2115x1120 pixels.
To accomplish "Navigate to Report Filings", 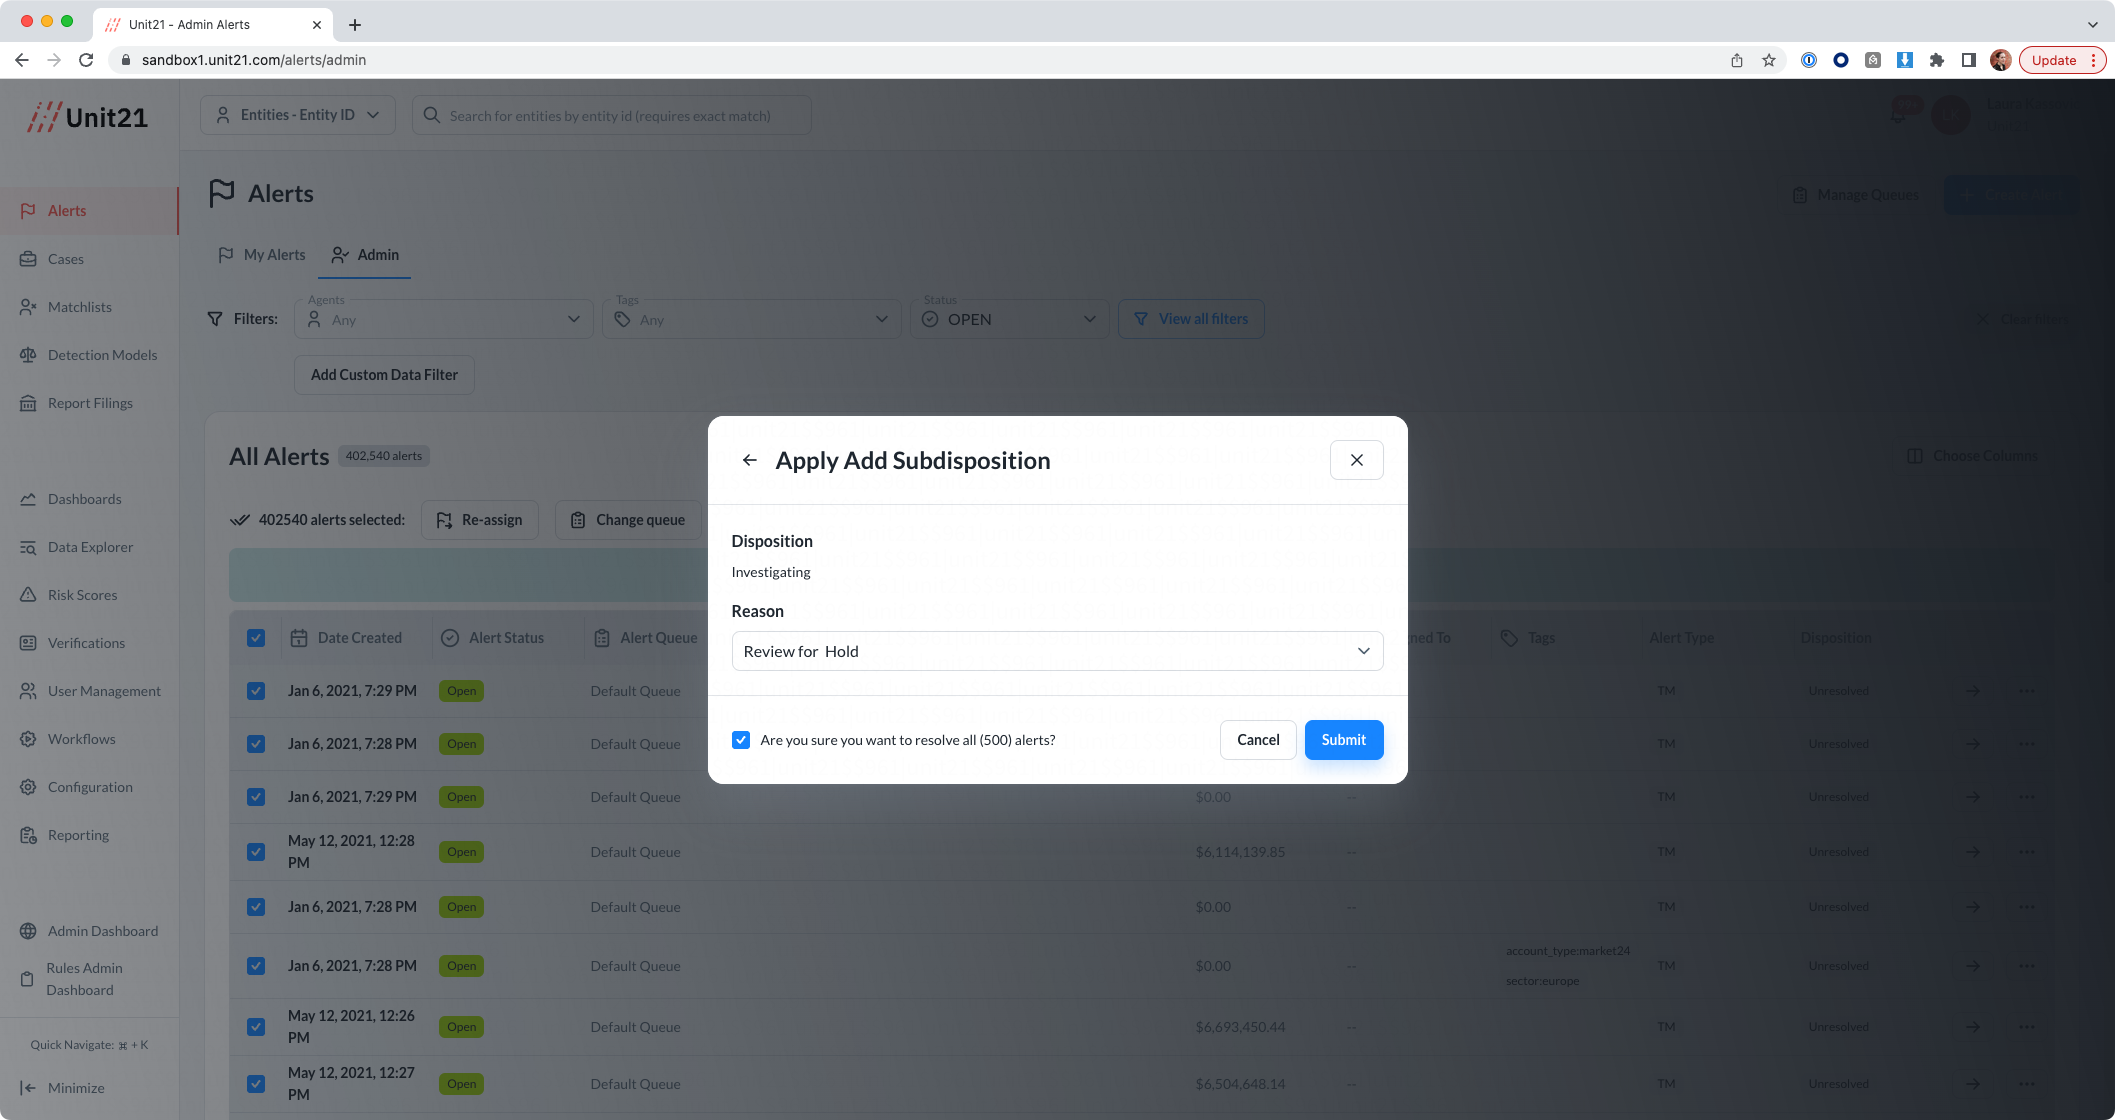I will click(90, 402).
